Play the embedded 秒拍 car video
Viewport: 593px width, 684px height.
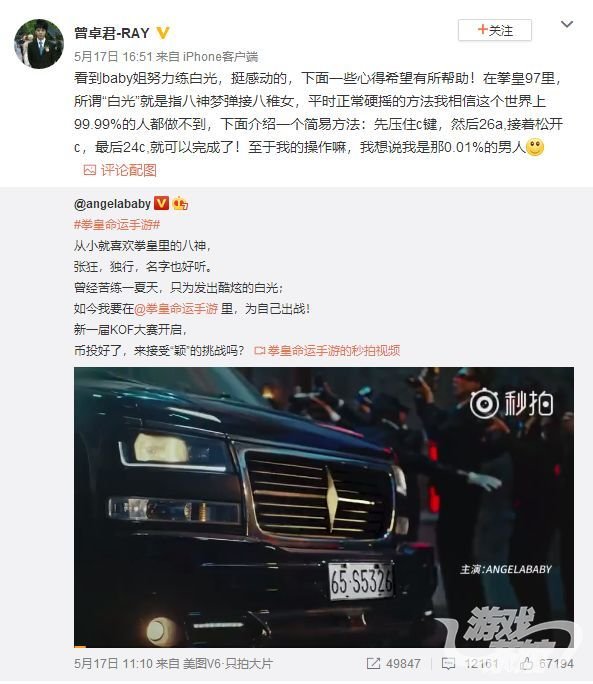324,507
